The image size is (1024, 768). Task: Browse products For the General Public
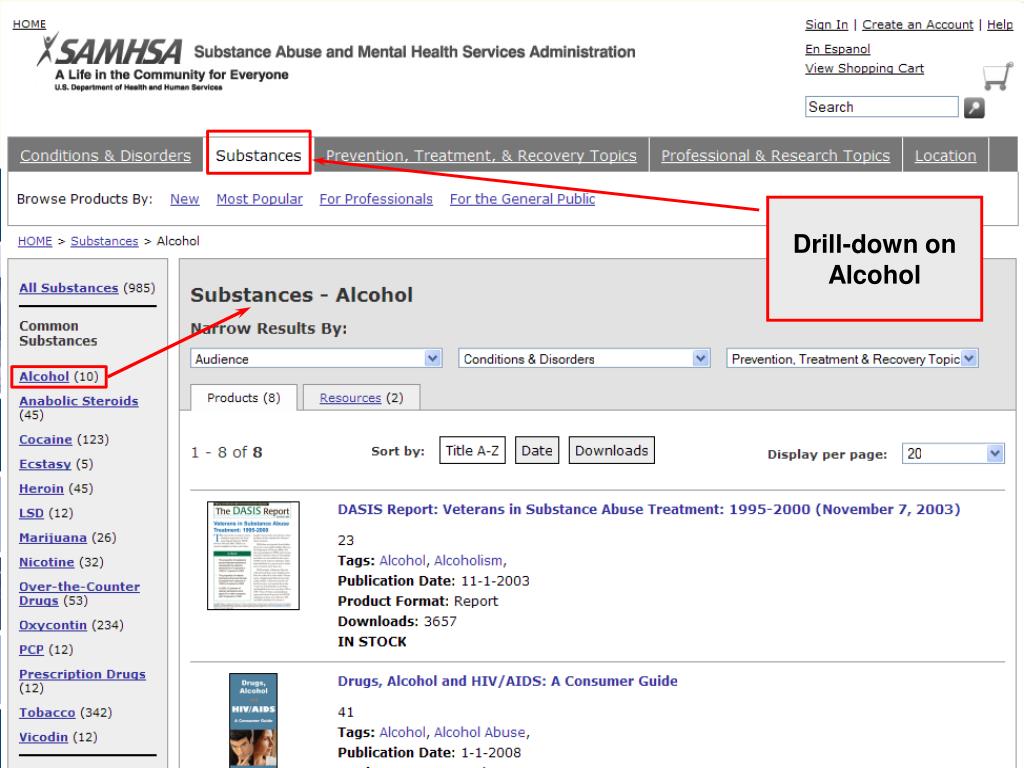(x=522, y=199)
